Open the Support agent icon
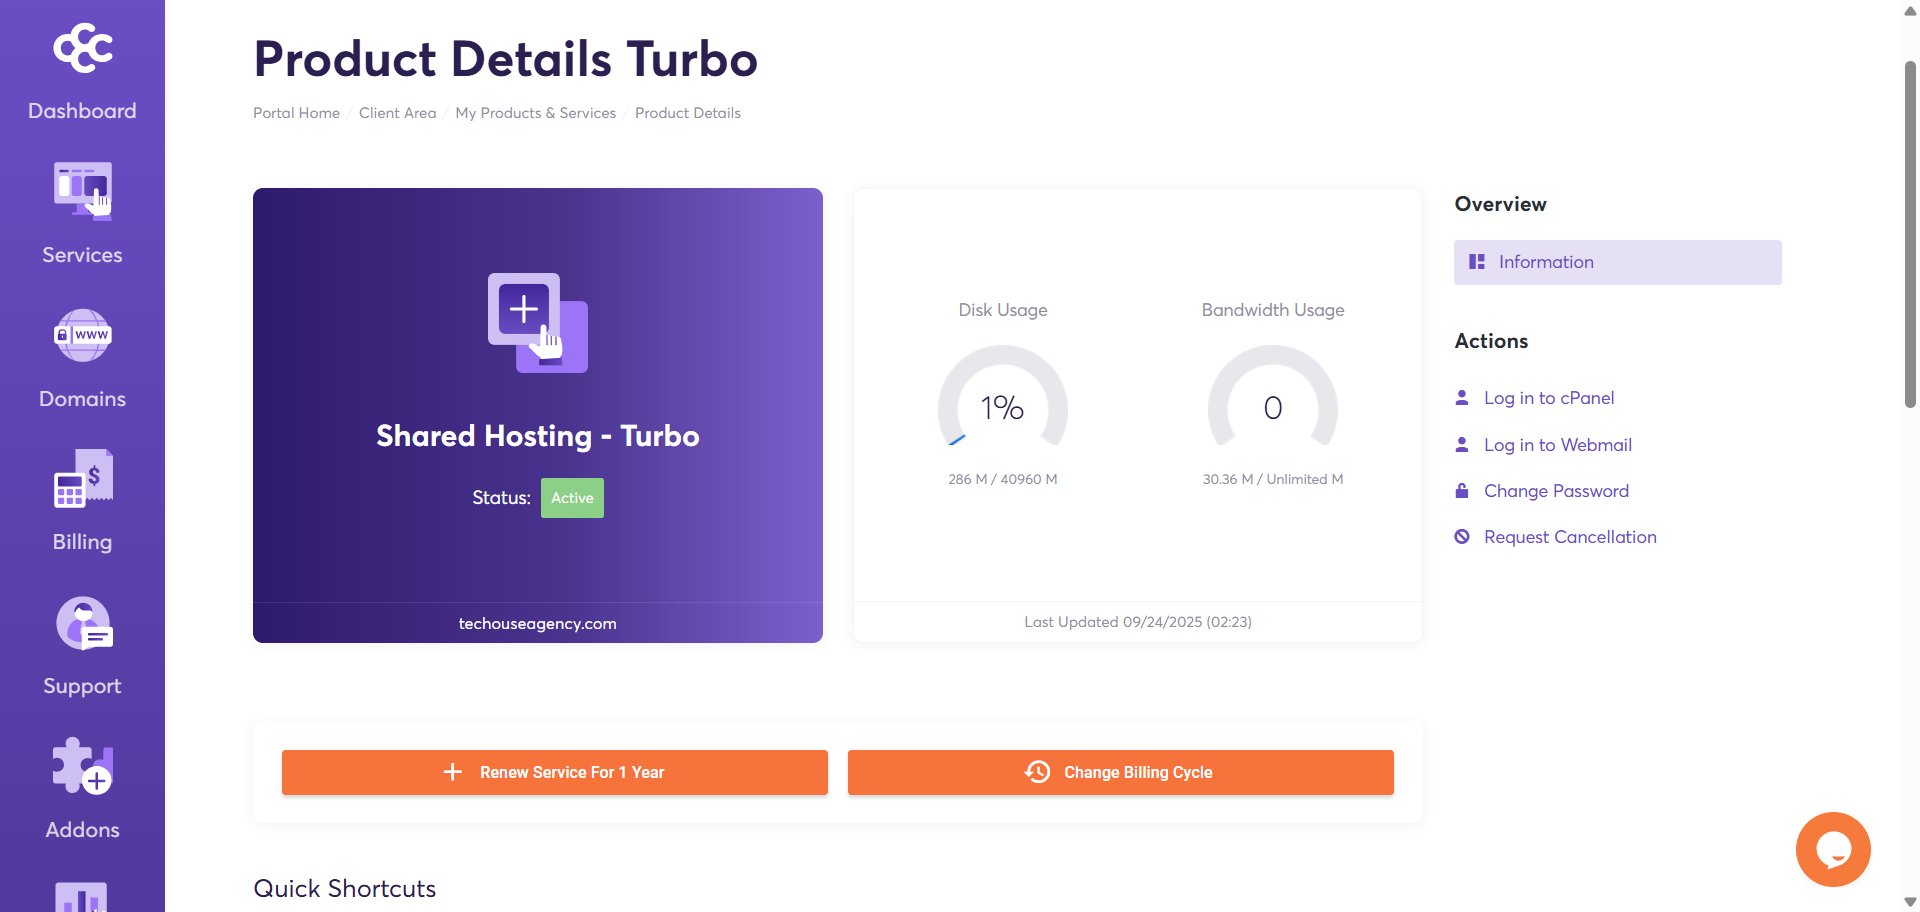 [84, 623]
